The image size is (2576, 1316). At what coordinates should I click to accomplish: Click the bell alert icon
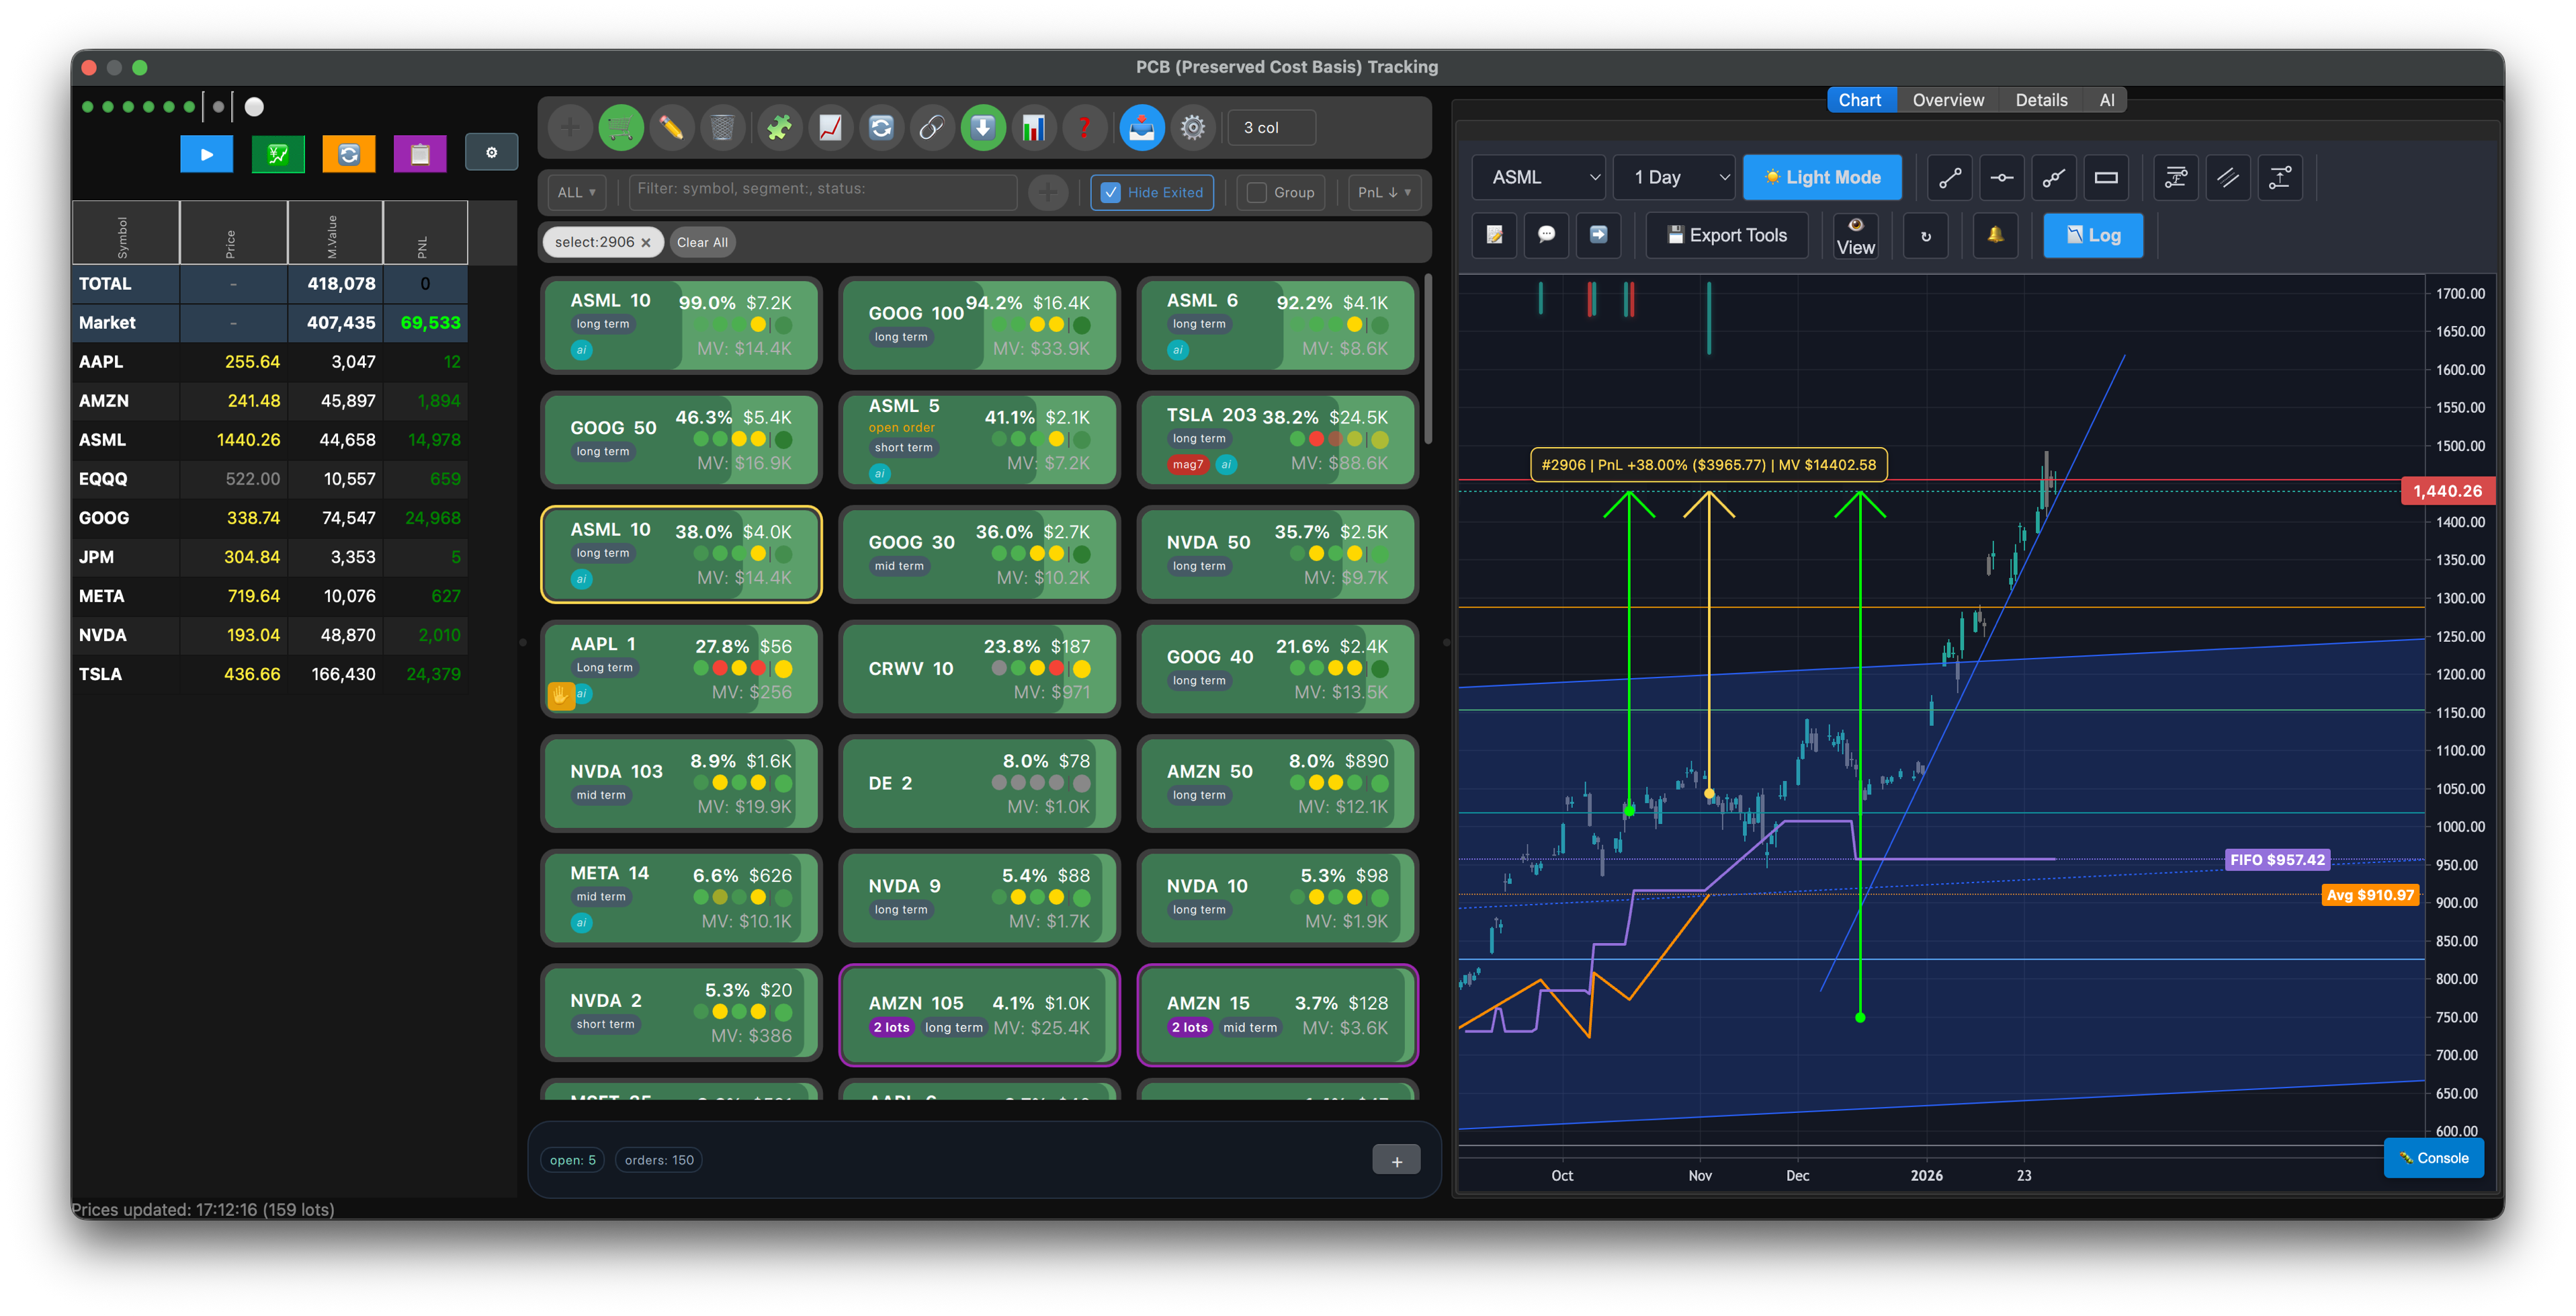point(1995,235)
